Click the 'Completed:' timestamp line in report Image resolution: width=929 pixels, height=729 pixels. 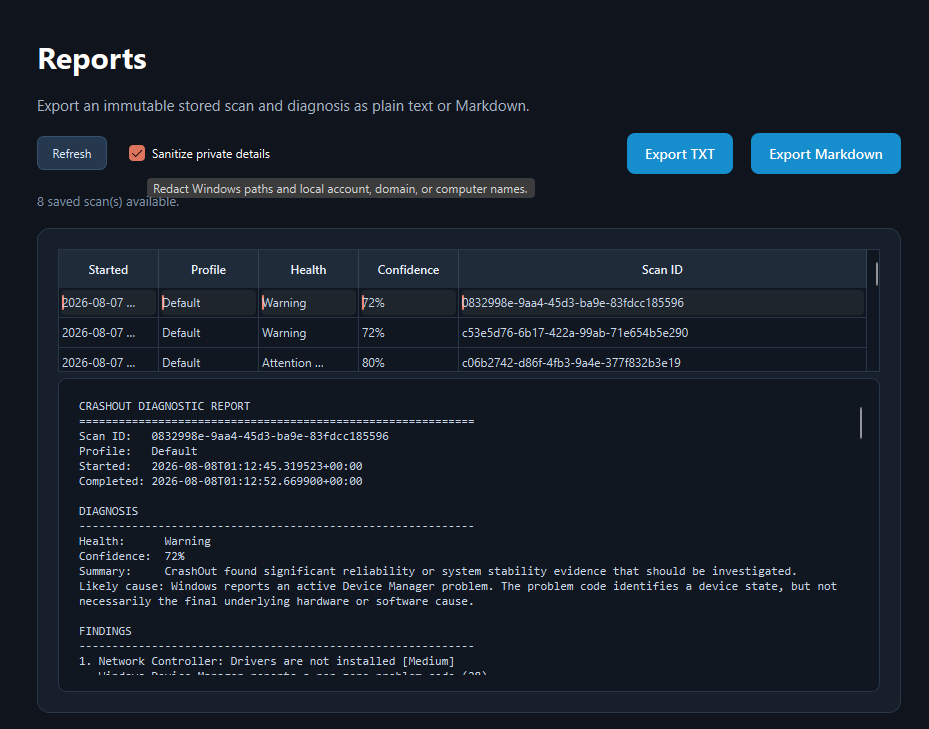click(x=220, y=481)
